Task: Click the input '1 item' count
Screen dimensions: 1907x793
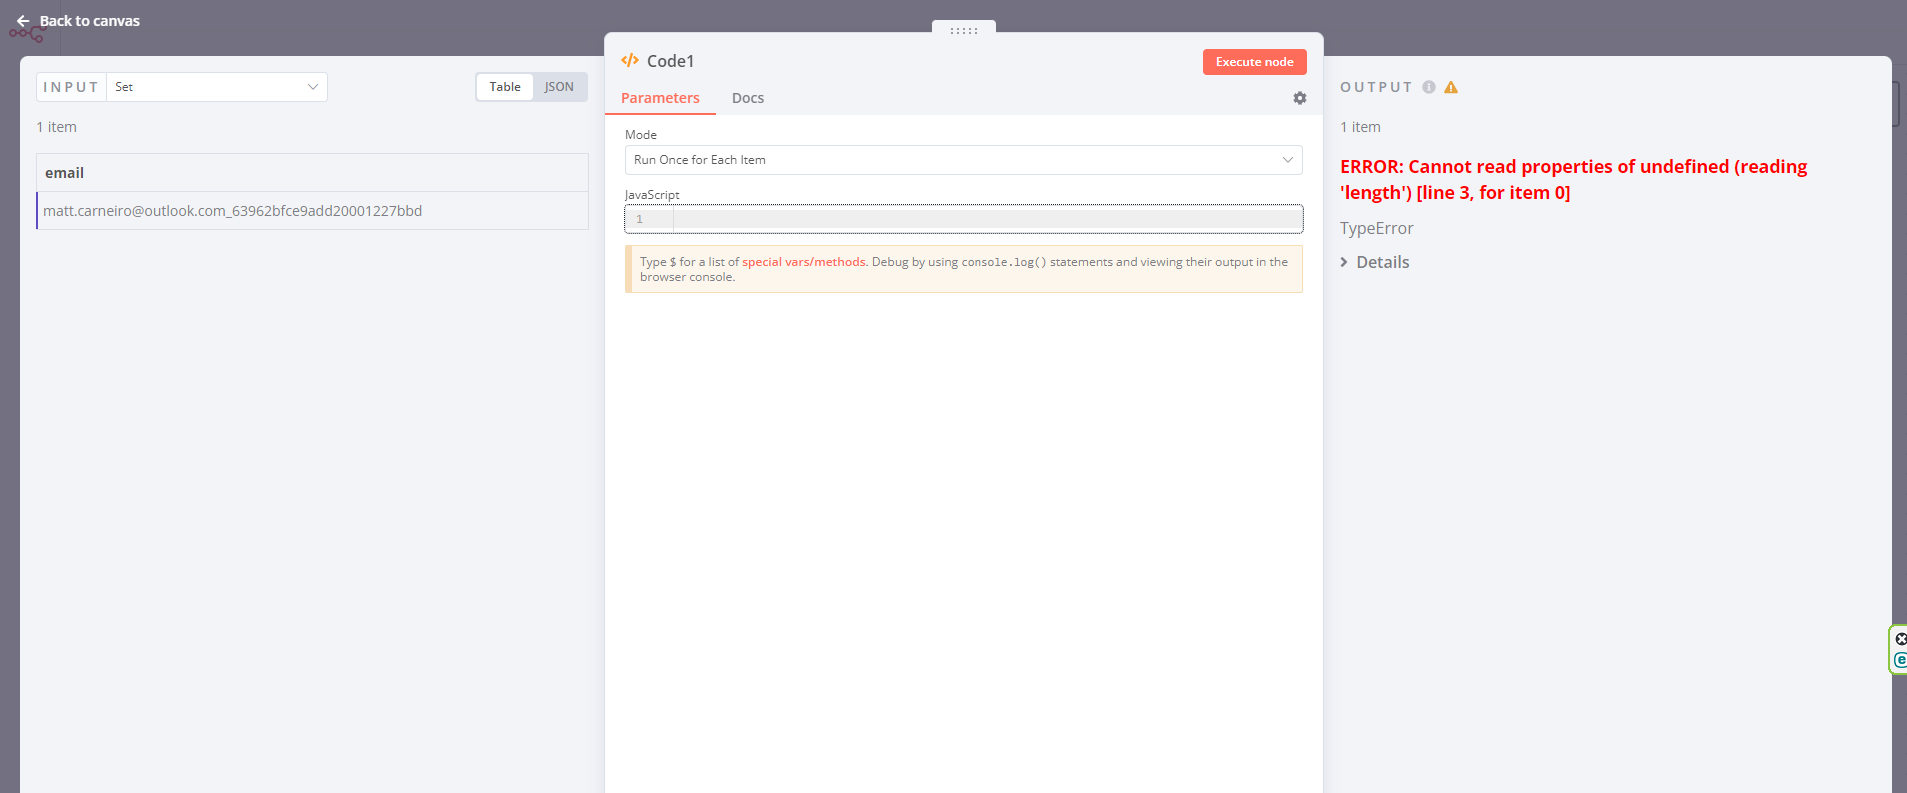Action: tap(56, 127)
